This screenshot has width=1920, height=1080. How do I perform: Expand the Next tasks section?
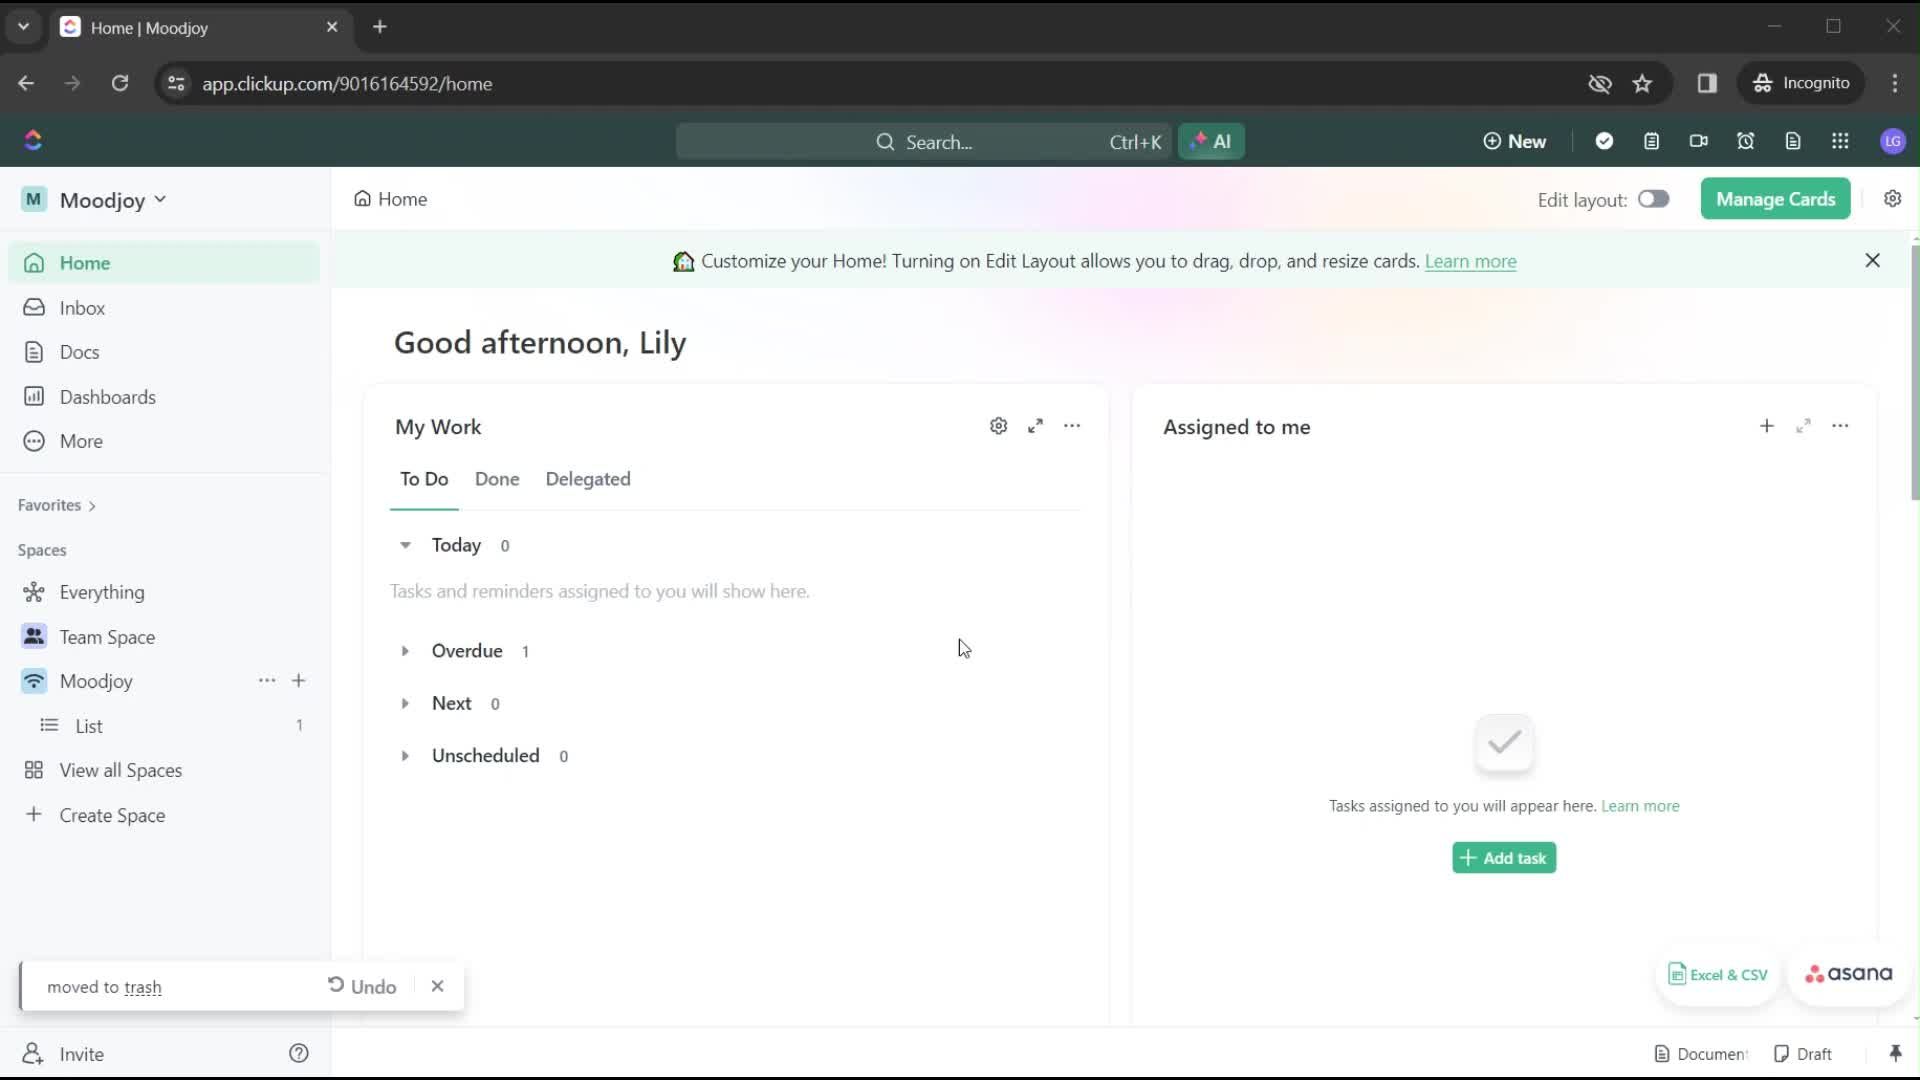406,703
